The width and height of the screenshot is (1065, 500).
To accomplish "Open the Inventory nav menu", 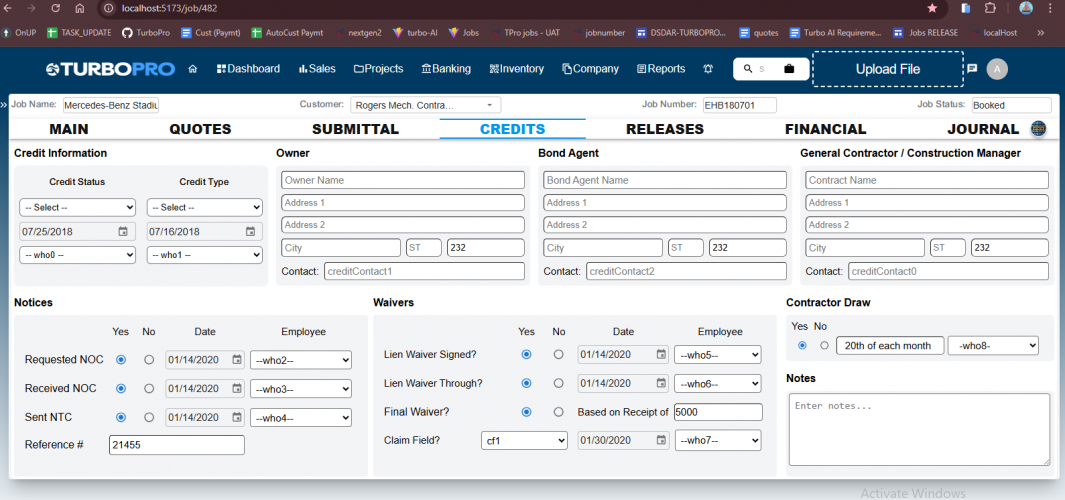I will pos(516,69).
